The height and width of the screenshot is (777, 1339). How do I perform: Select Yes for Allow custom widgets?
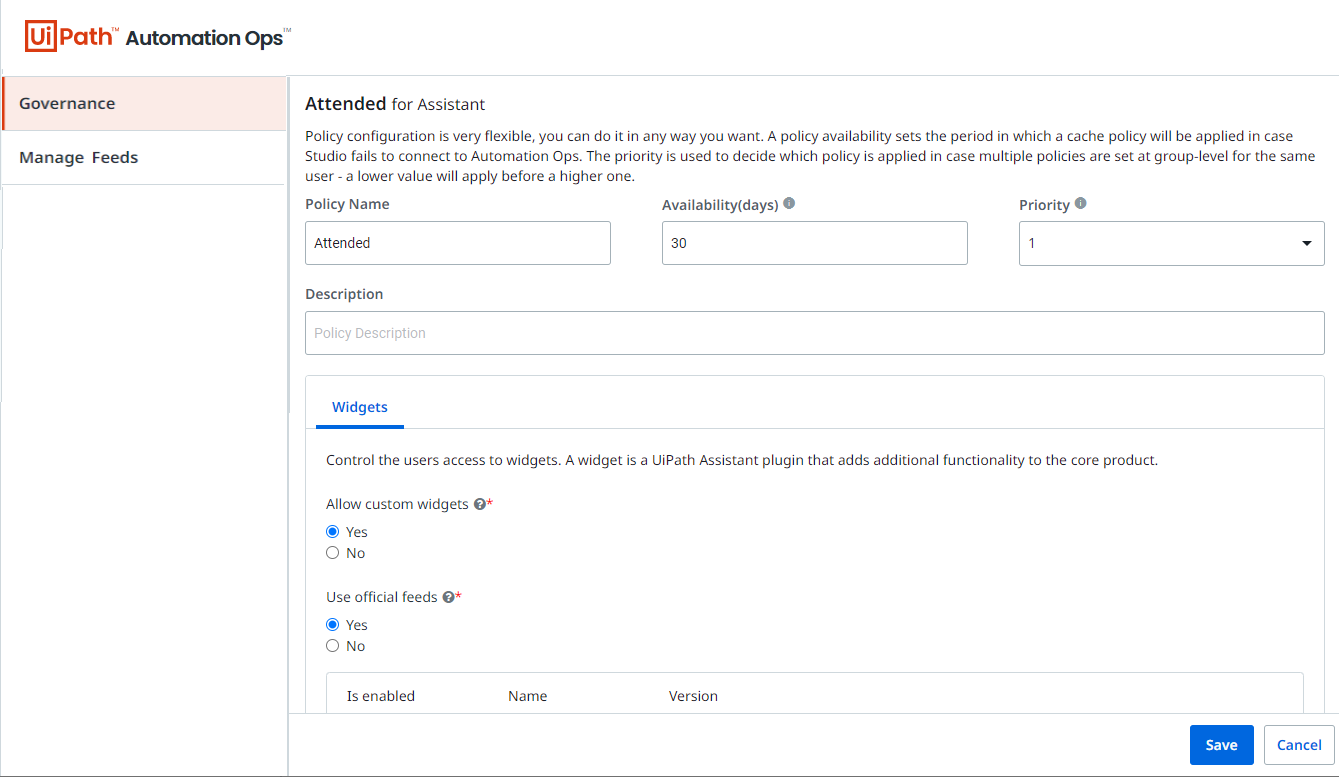pos(333,532)
